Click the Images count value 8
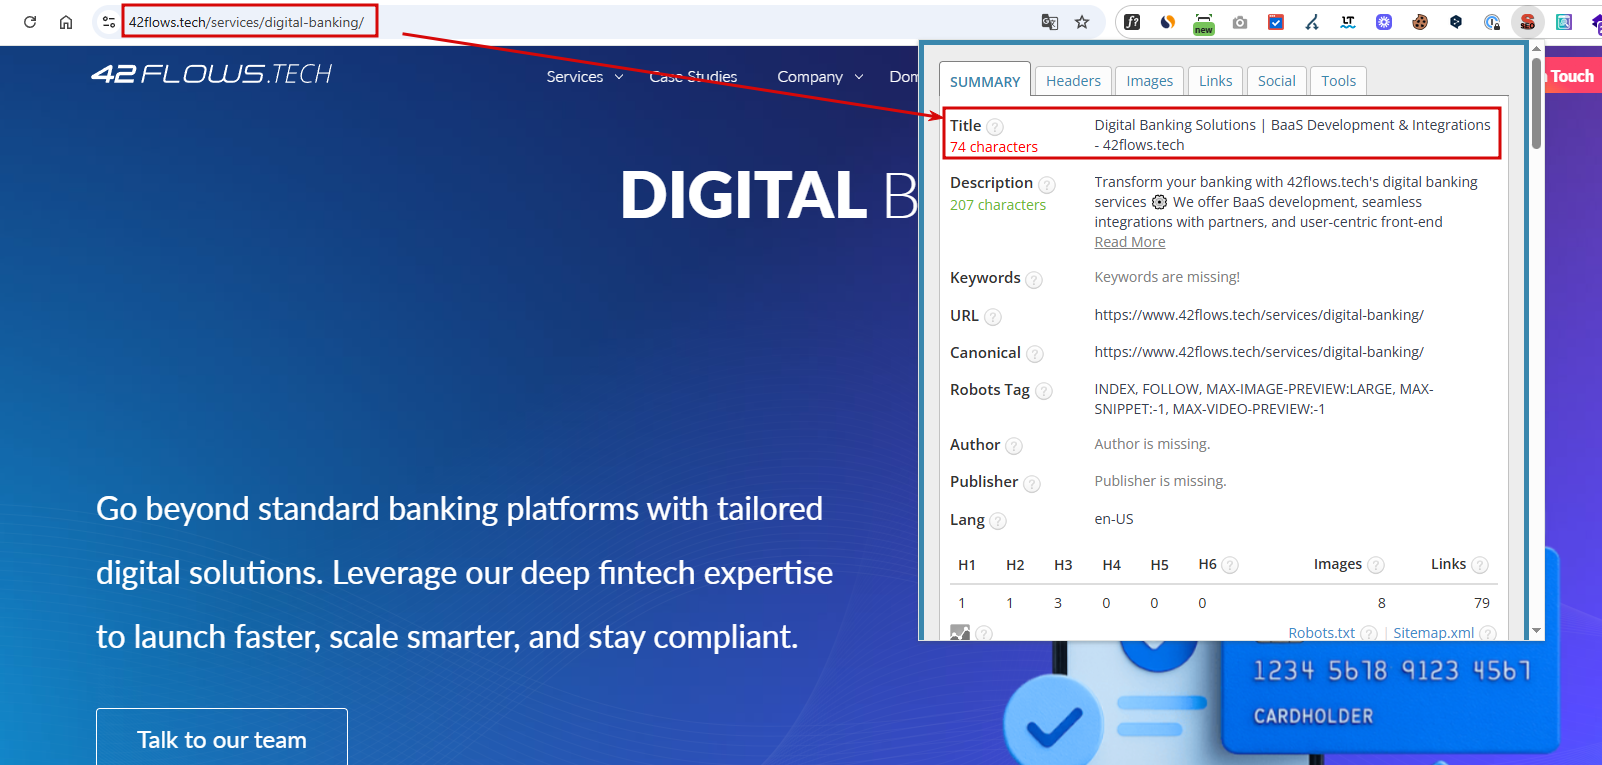This screenshot has height=765, width=1602. [x=1382, y=603]
